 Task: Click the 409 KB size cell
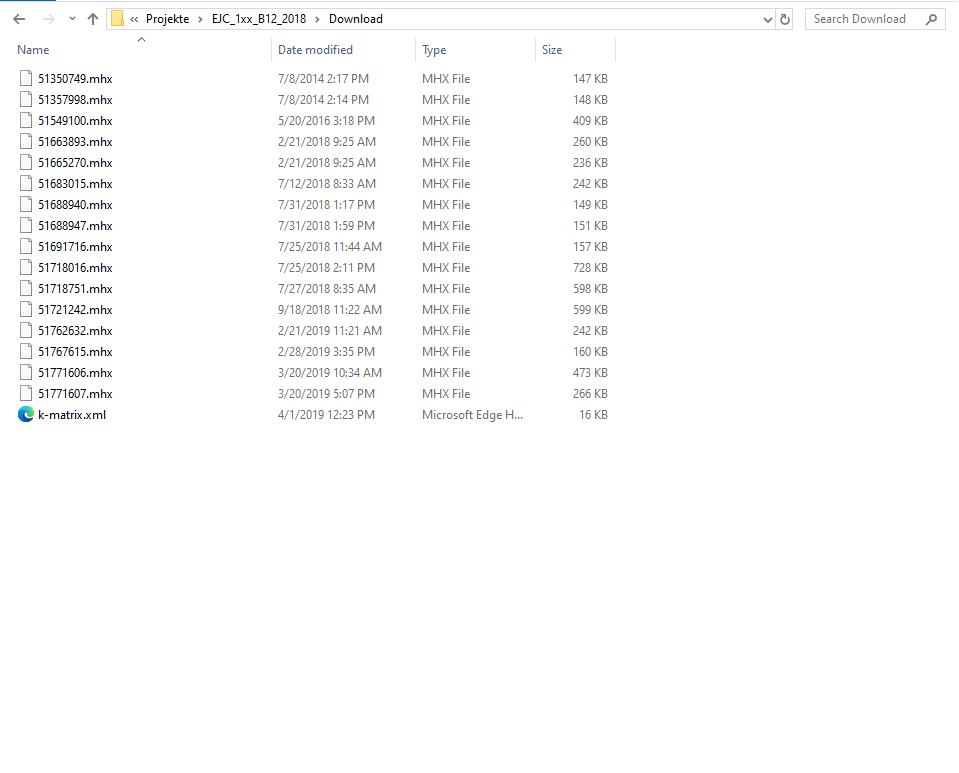click(590, 120)
